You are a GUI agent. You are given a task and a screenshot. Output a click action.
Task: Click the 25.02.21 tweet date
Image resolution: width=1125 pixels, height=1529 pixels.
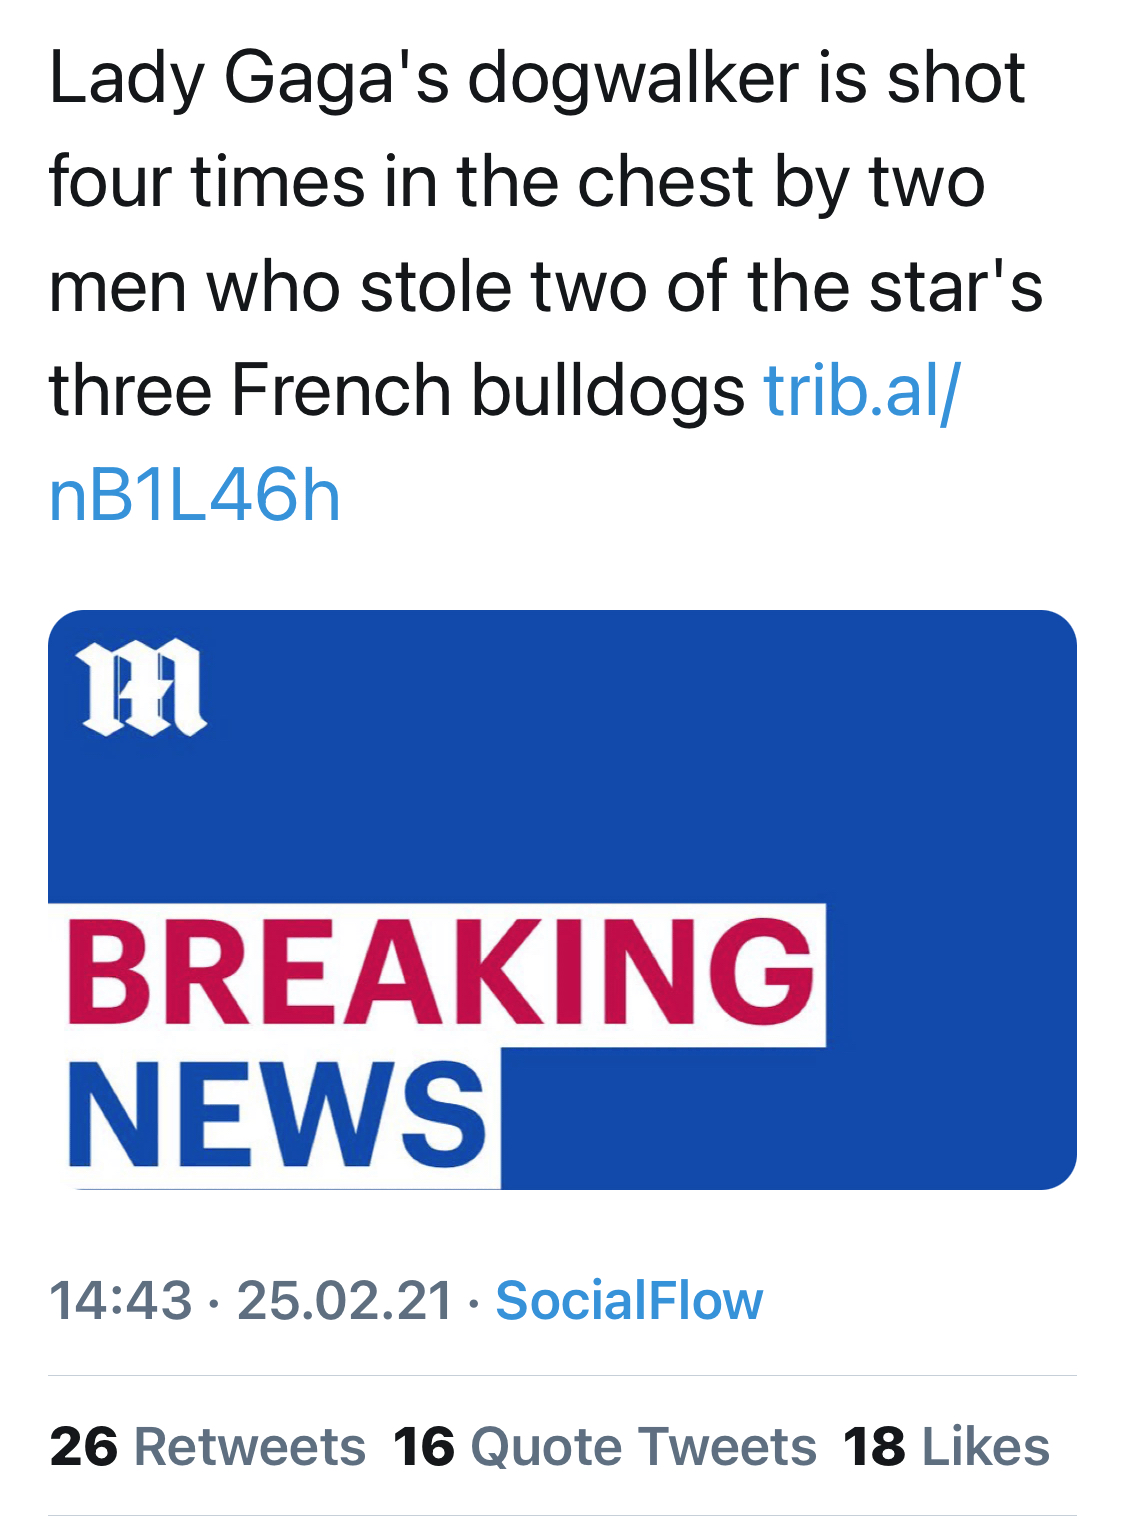click(345, 1301)
